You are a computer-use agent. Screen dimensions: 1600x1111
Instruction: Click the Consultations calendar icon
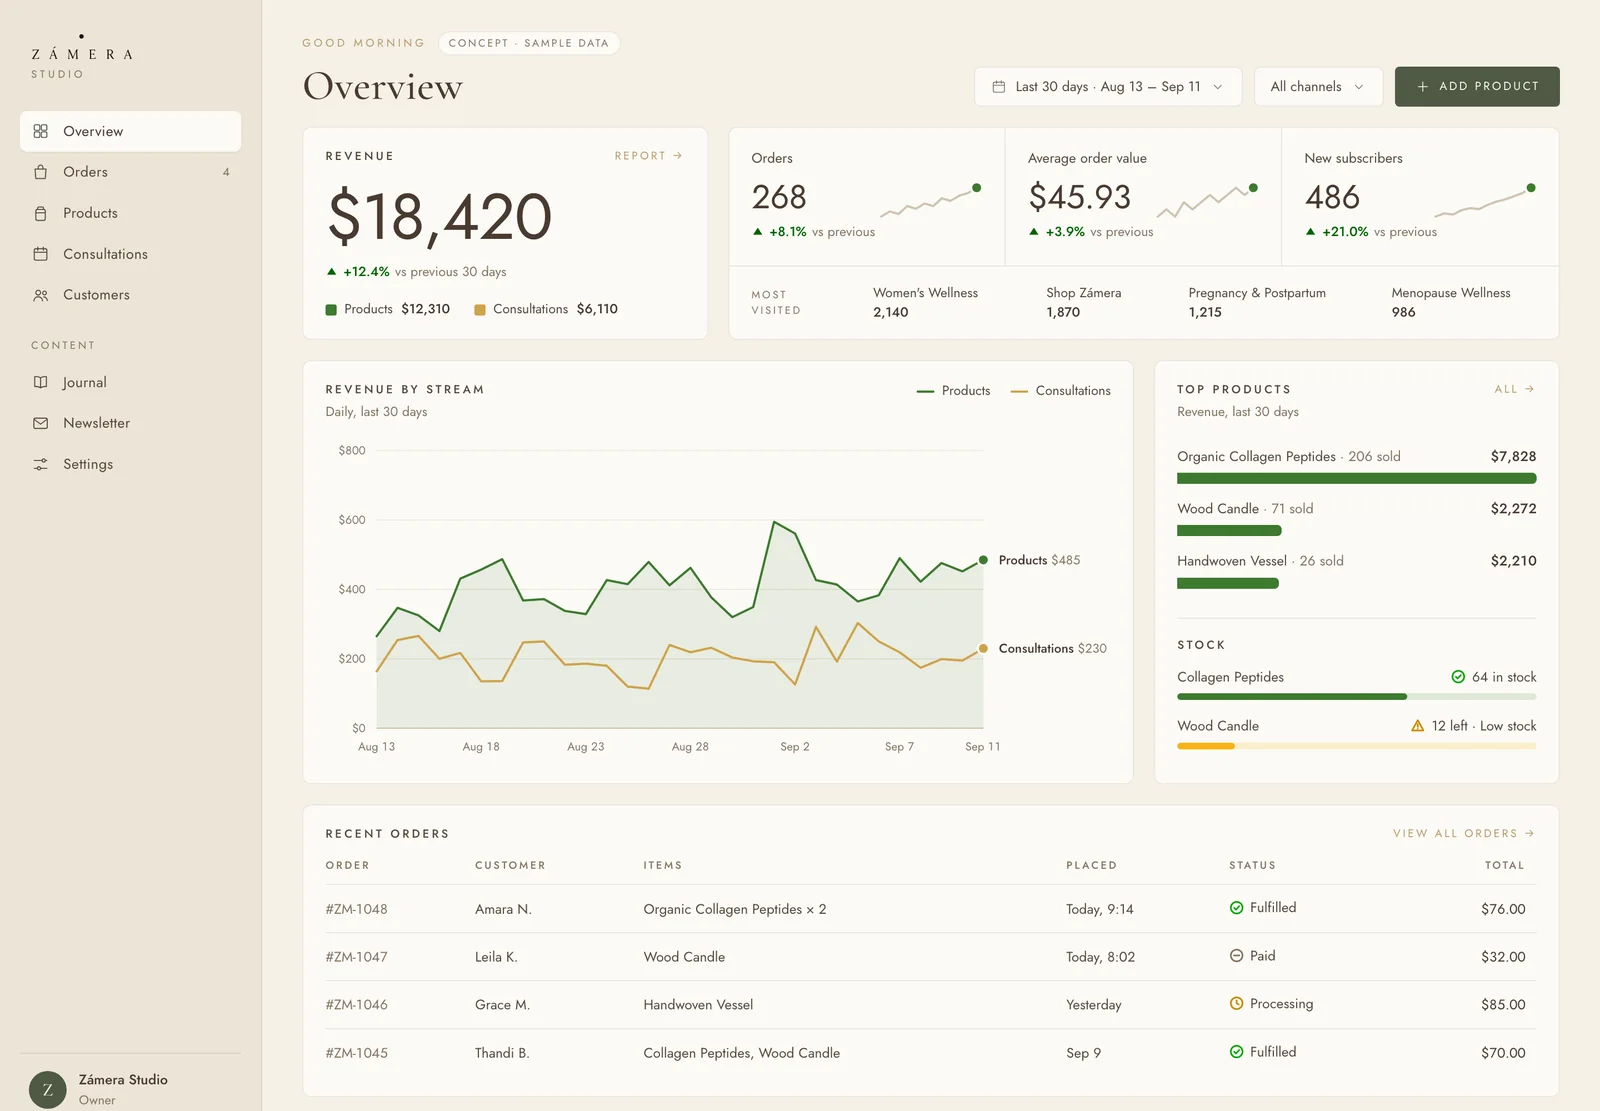pos(41,254)
